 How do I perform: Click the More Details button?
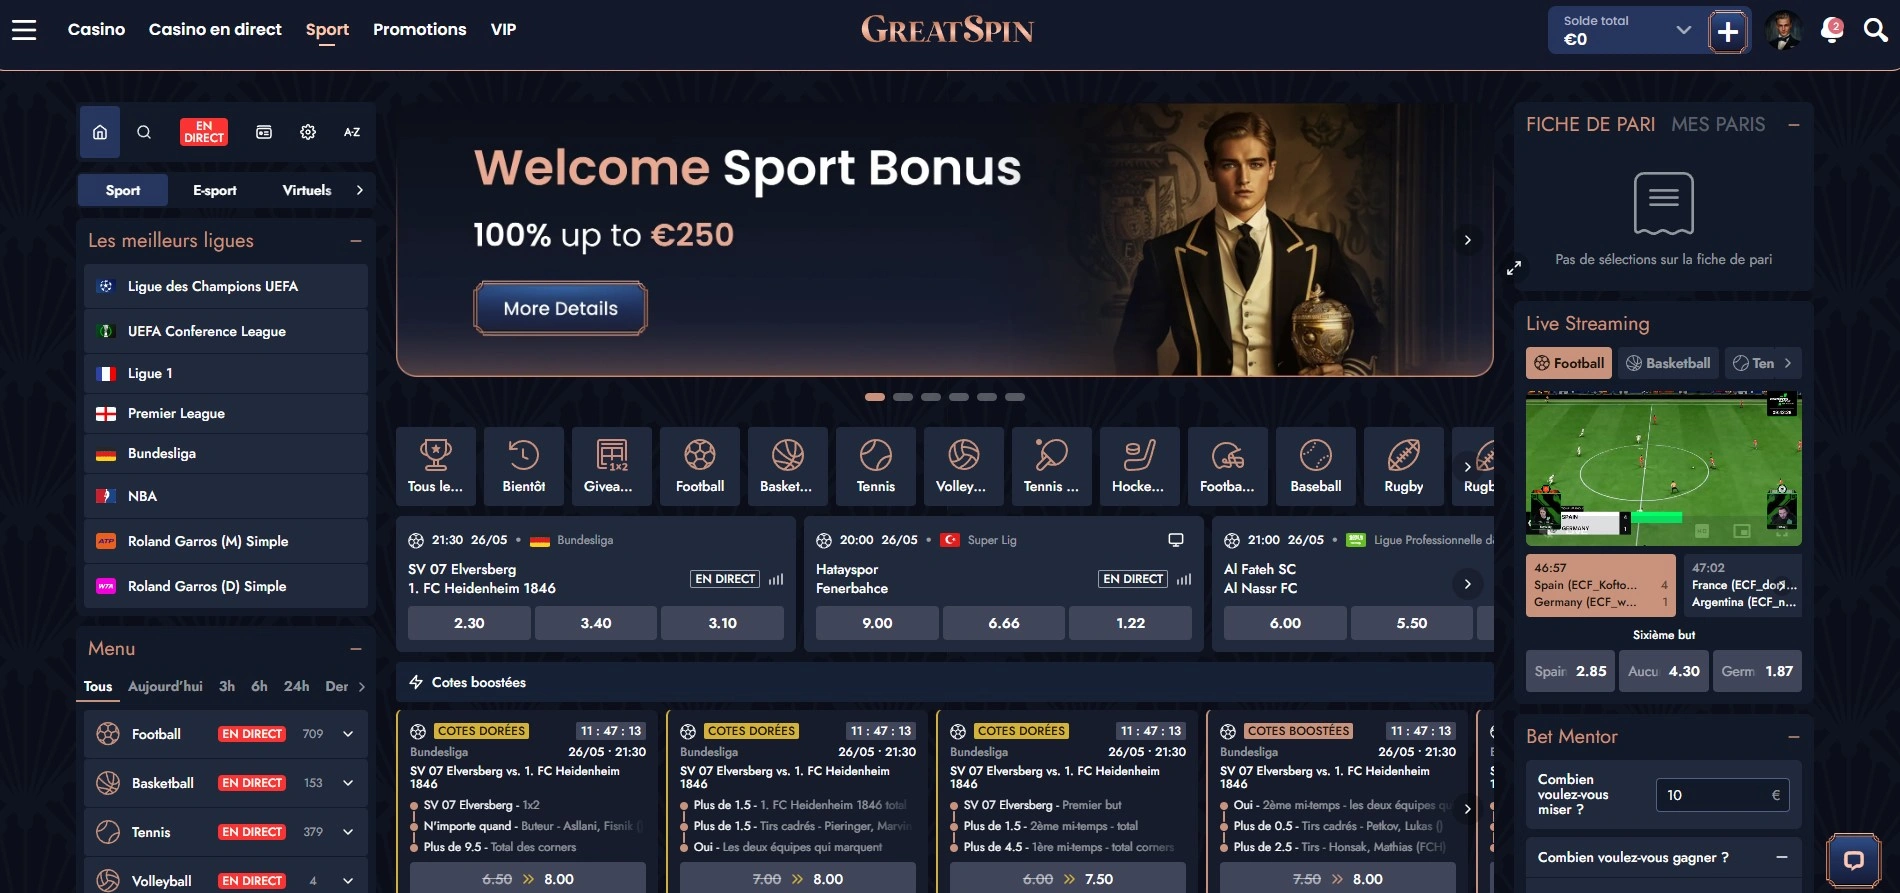click(560, 308)
